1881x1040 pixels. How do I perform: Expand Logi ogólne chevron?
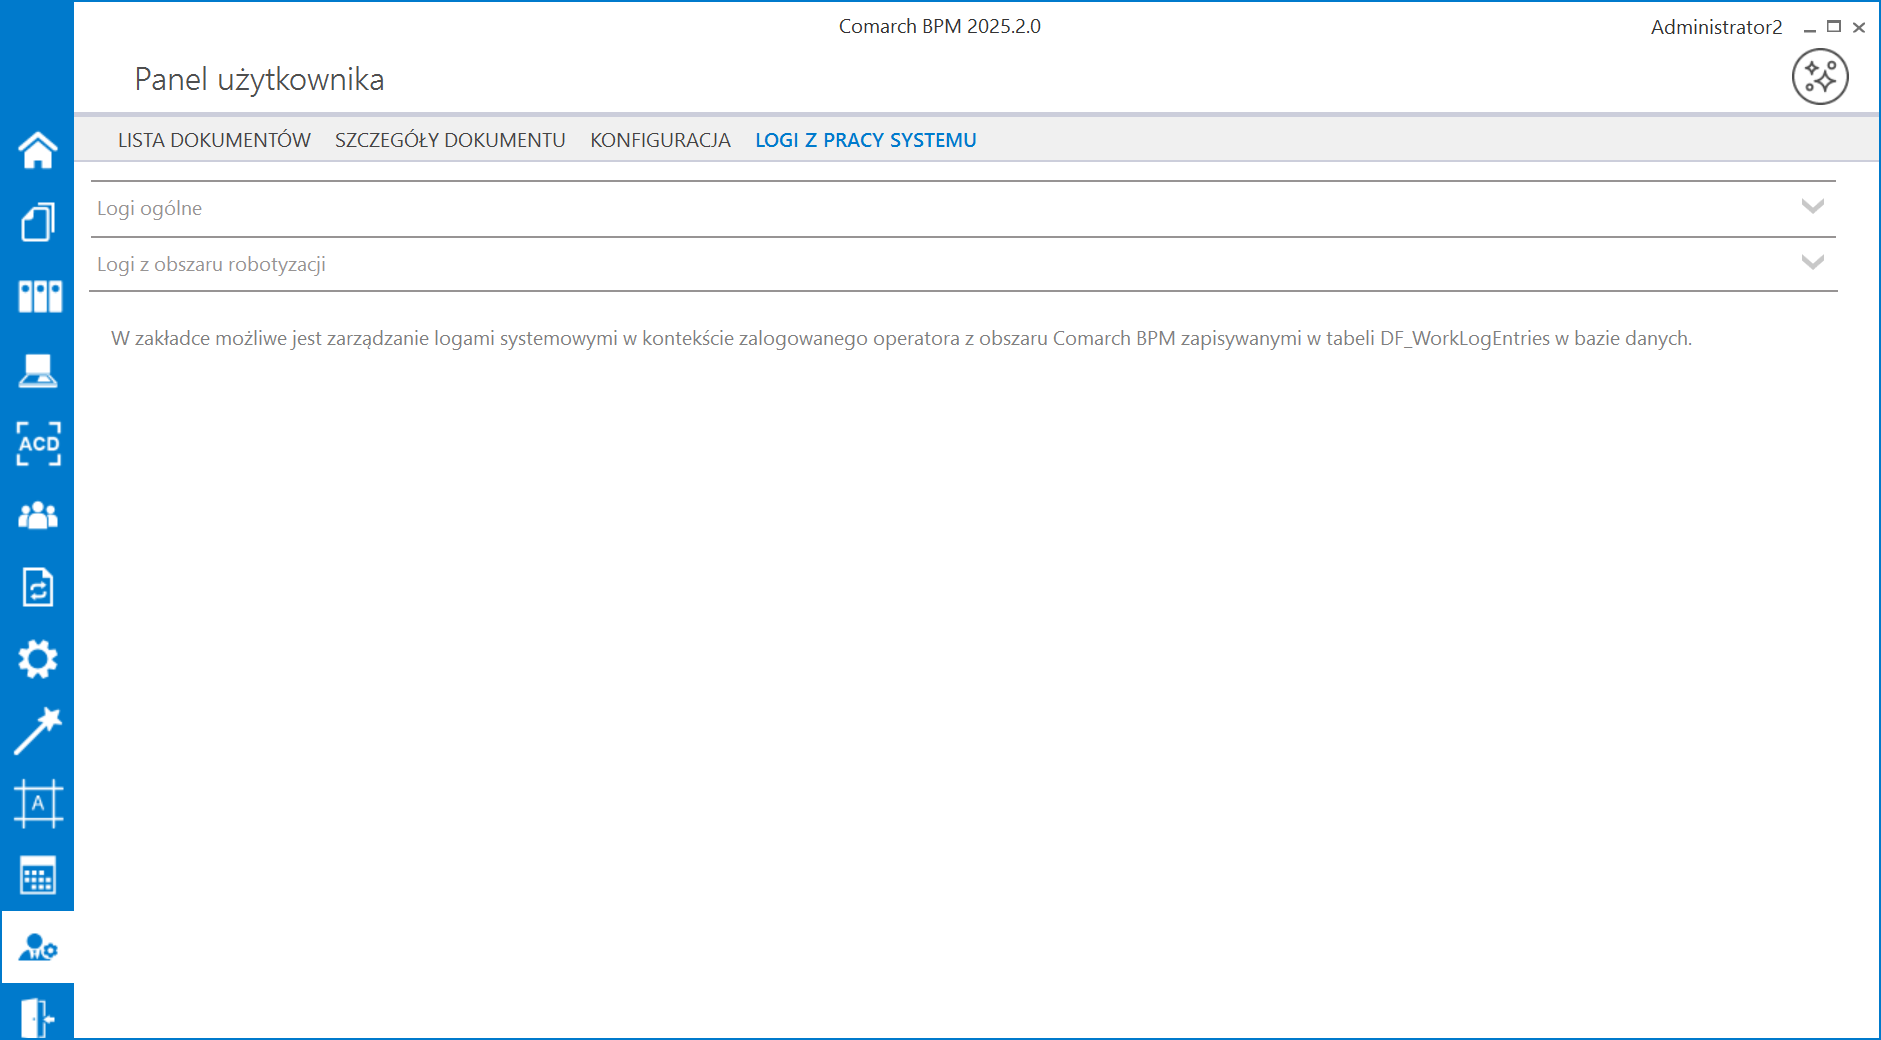[x=1813, y=206]
